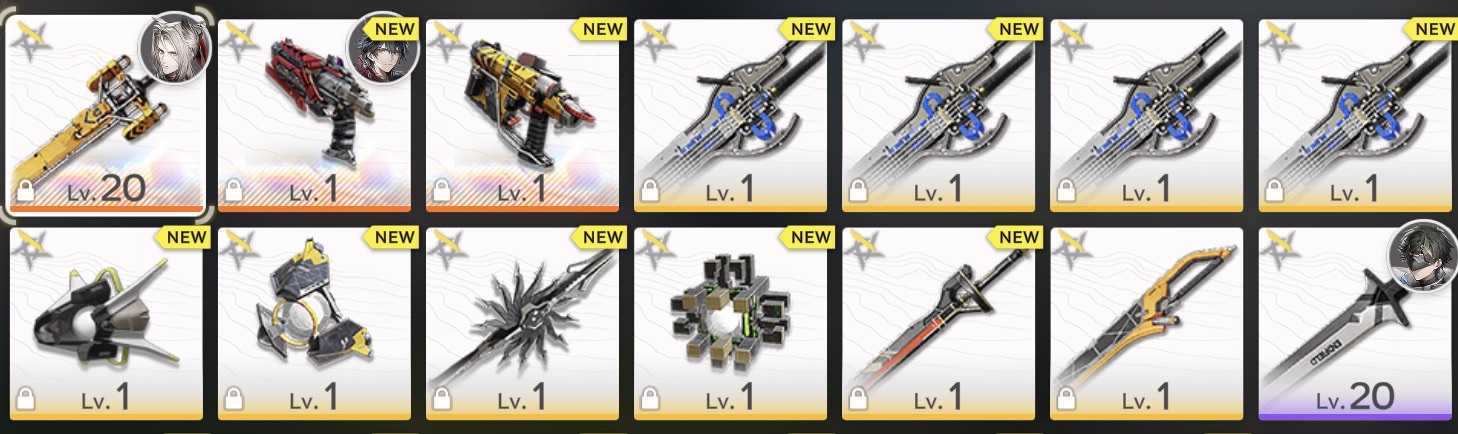Select the spiky black starburst weapon
Viewport: 1458px width, 434px height.
(x=522, y=323)
